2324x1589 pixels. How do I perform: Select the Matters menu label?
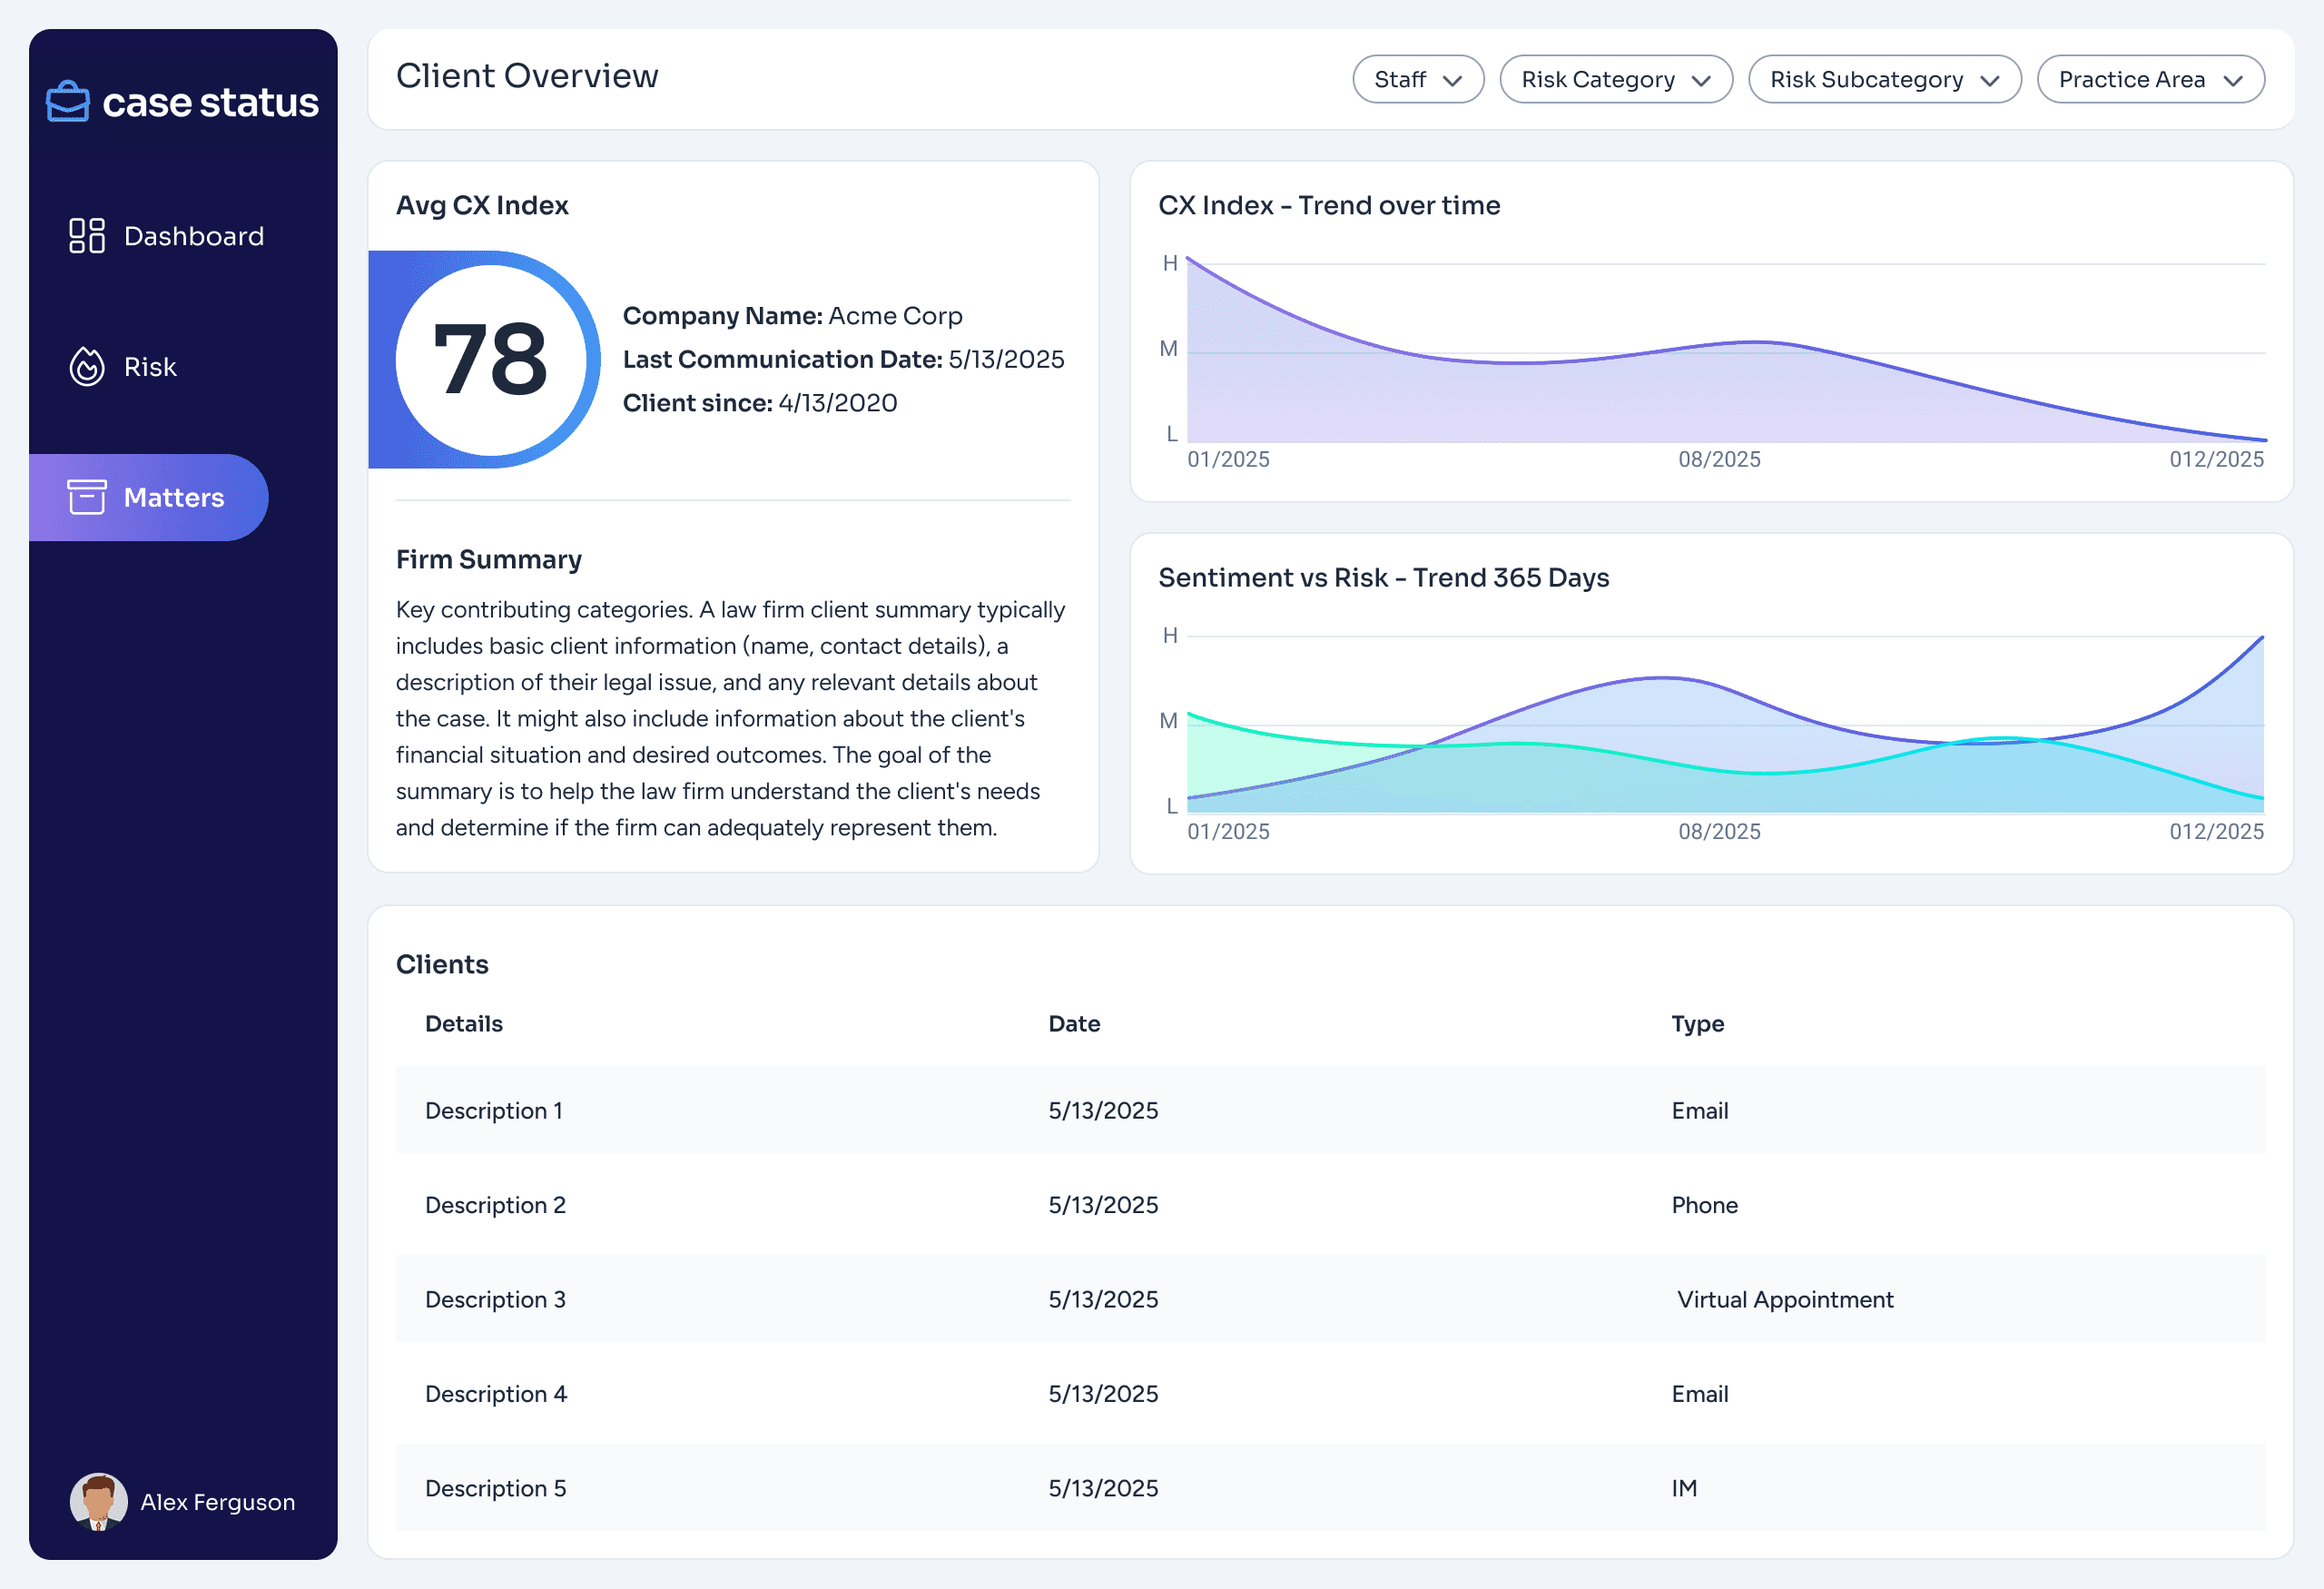tap(174, 497)
